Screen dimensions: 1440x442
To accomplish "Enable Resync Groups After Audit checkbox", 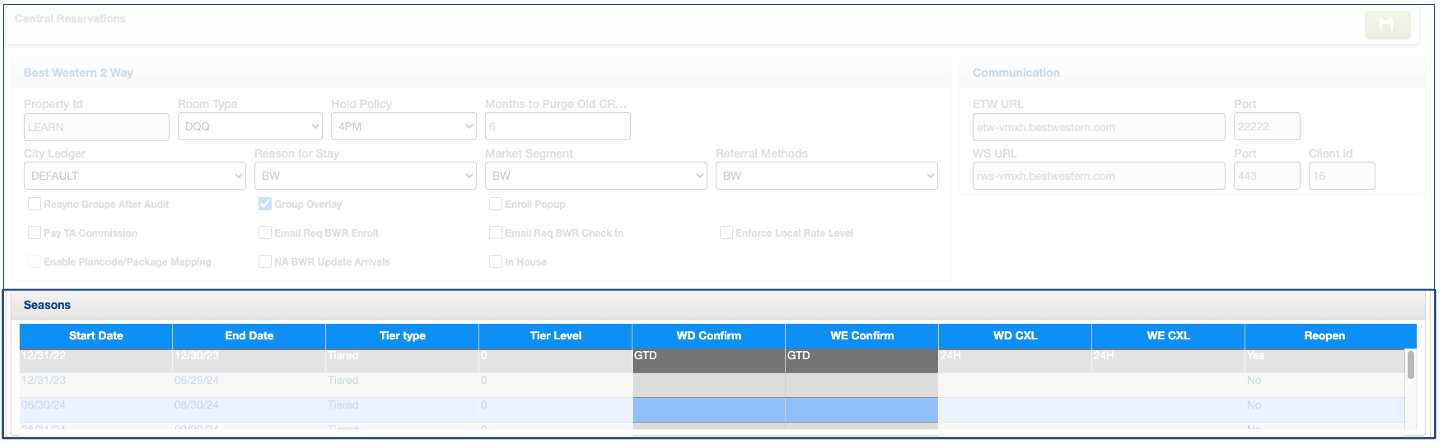I will pos(35,204).
